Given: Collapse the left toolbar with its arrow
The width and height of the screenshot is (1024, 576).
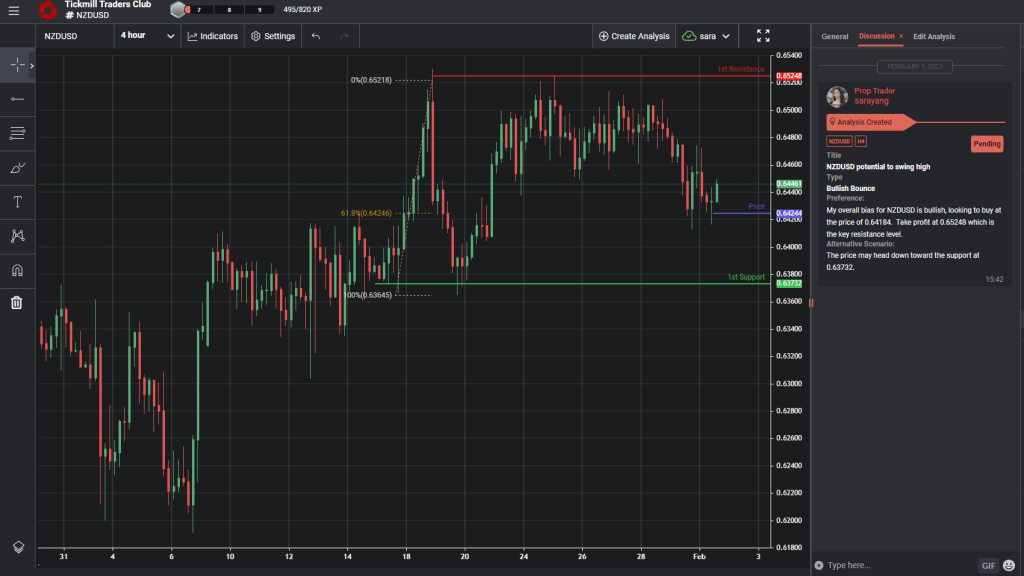Looking at the screenshot, I should 33,64.
